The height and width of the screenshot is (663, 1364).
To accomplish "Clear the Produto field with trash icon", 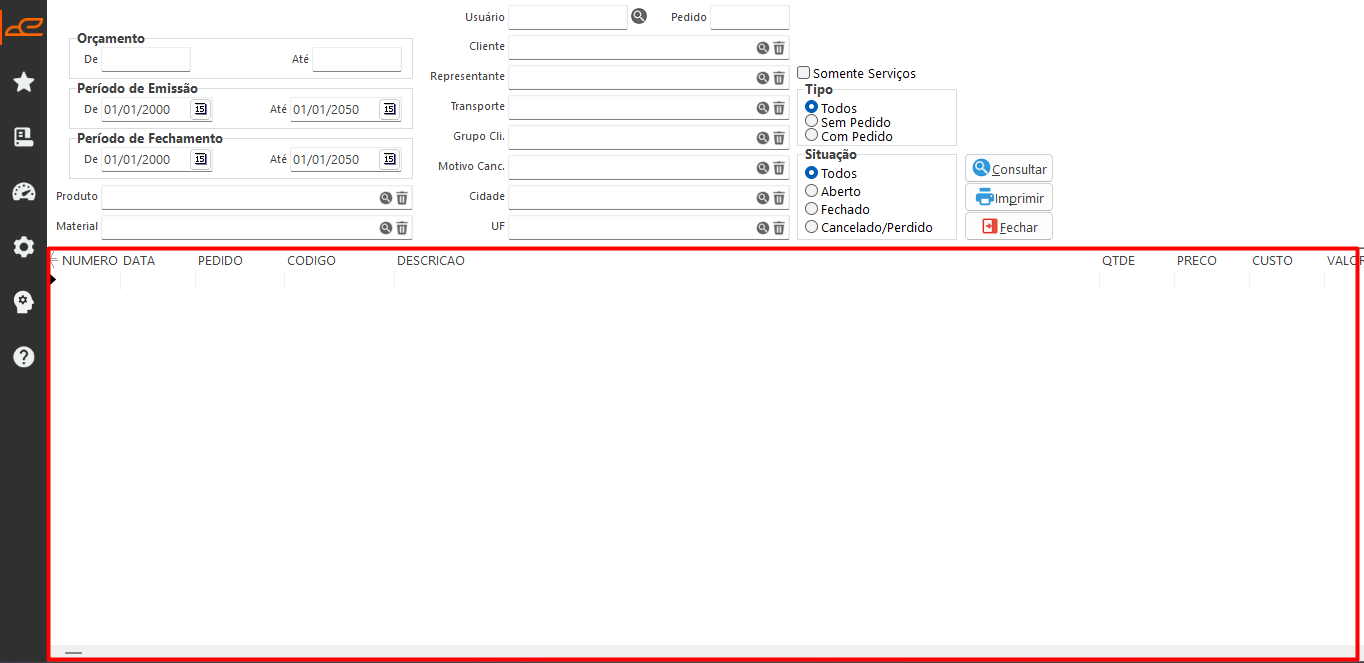I will click(x=402, y=198).
